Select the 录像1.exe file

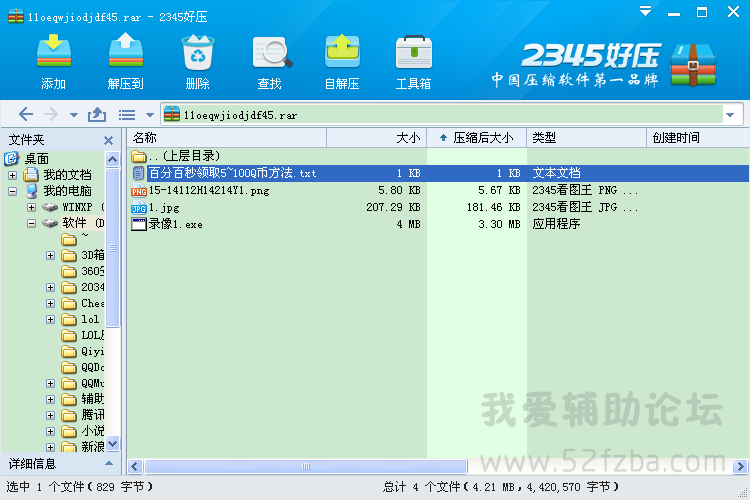click(x=438, y=224)
